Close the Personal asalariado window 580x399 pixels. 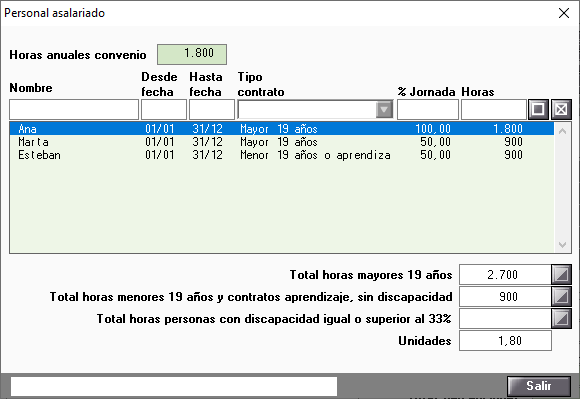[x=564, y=13]
